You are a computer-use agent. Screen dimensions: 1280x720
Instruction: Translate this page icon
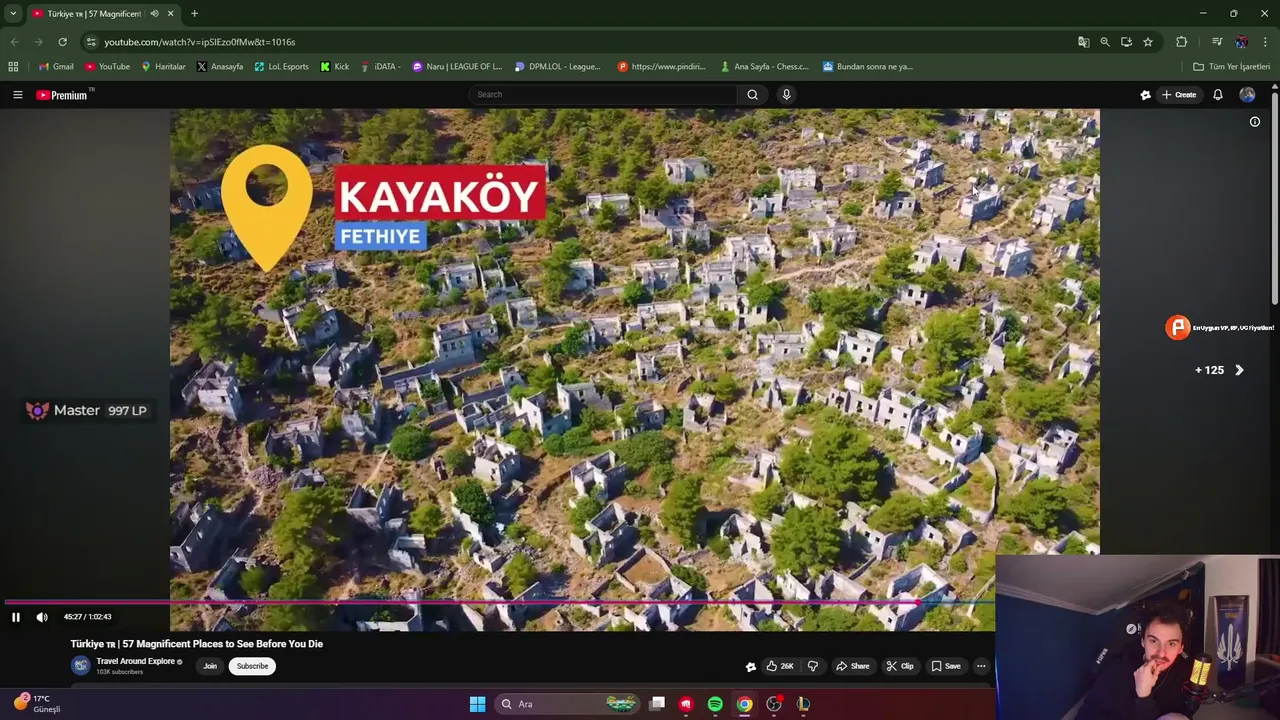coord(1083,42)
